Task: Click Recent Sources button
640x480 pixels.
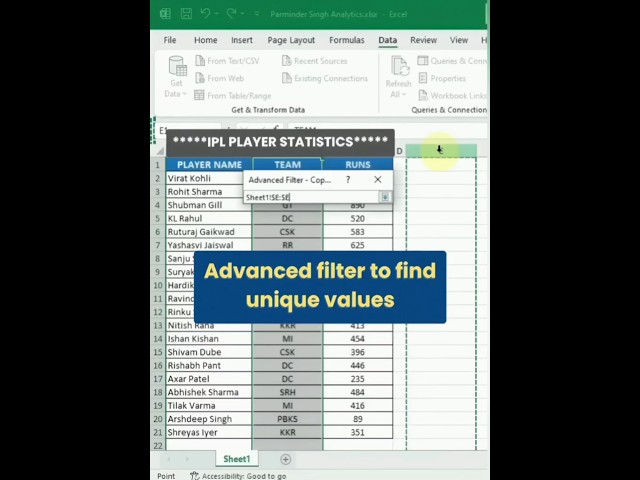Action: [315, 61]
